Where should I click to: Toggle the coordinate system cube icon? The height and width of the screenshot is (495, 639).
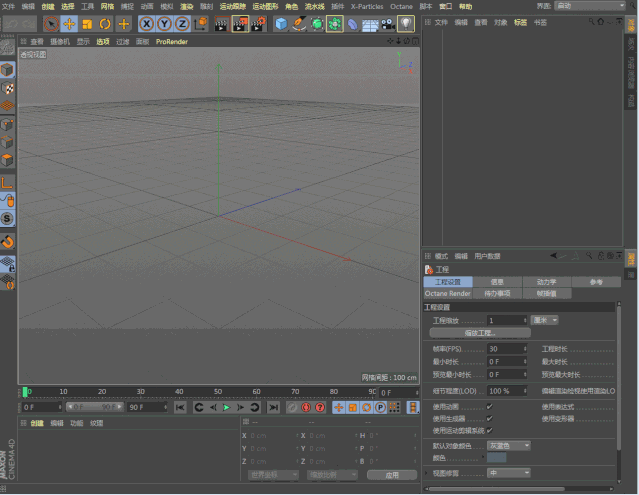click(x=201, y=24)
